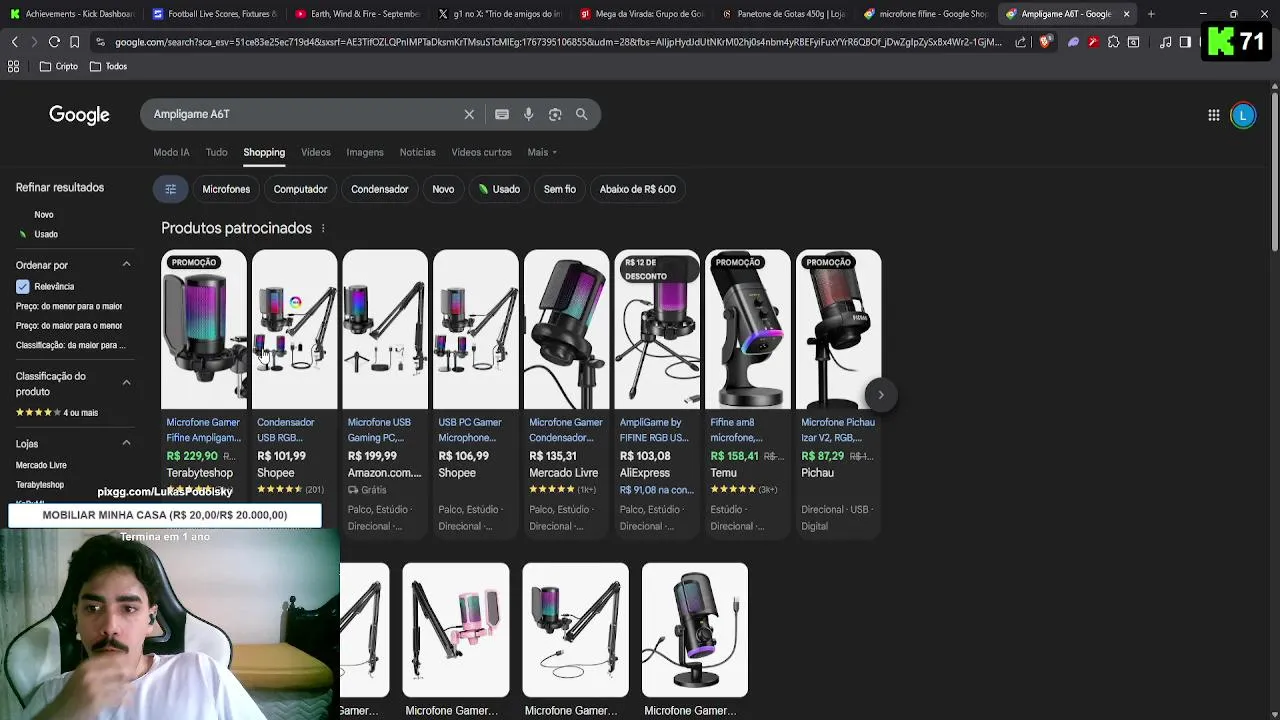Open Fifine am8 microfone Temu product image
Image resolution: width=1280 pixels, height=720 pixels.
(748, 330)
